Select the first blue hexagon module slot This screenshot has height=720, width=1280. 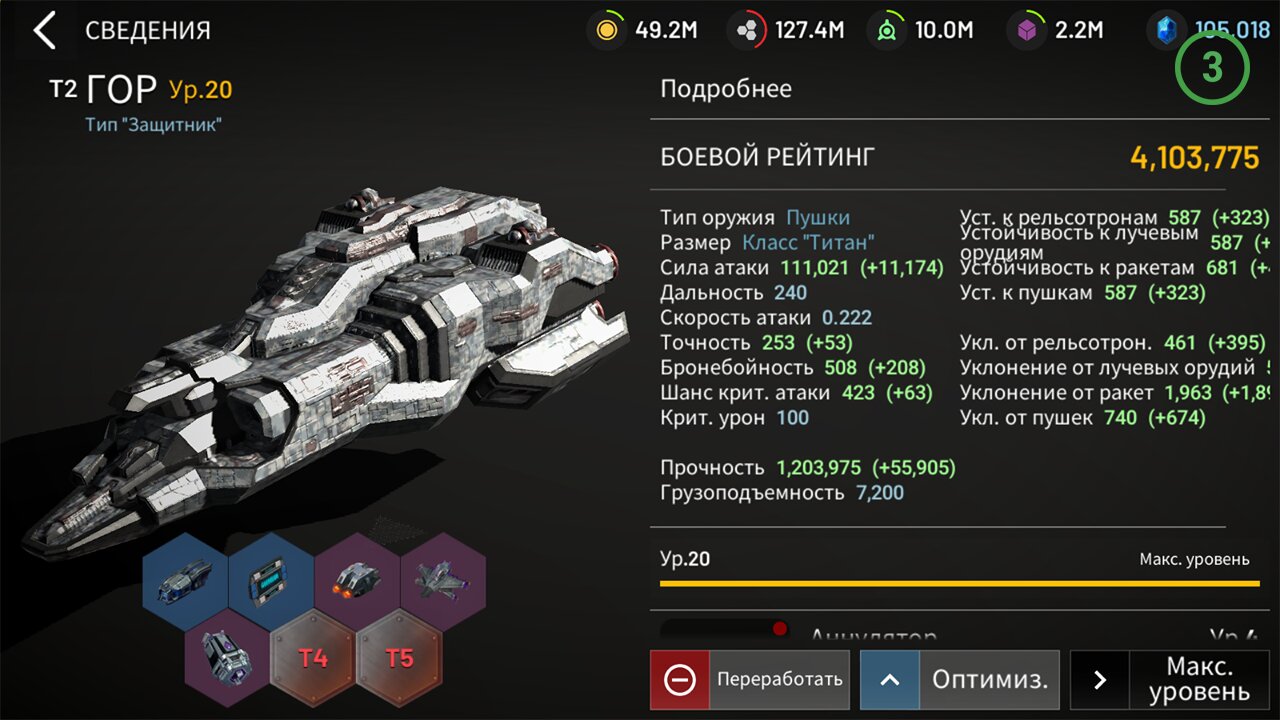pyautogui.click(x=185, y=581)
